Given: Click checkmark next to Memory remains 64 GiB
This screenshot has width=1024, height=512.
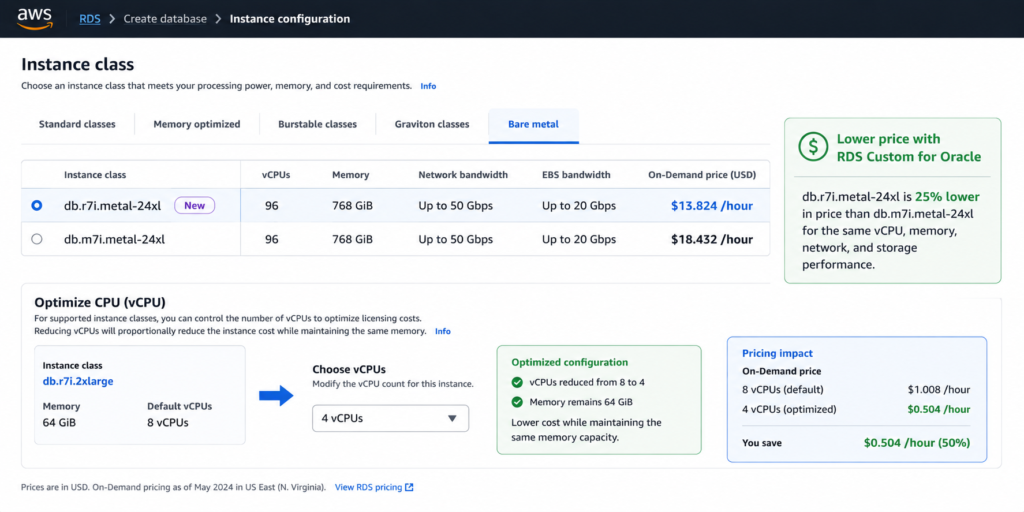Looking at the screenshot, I should pyautogui.click(x=517, y=402).
